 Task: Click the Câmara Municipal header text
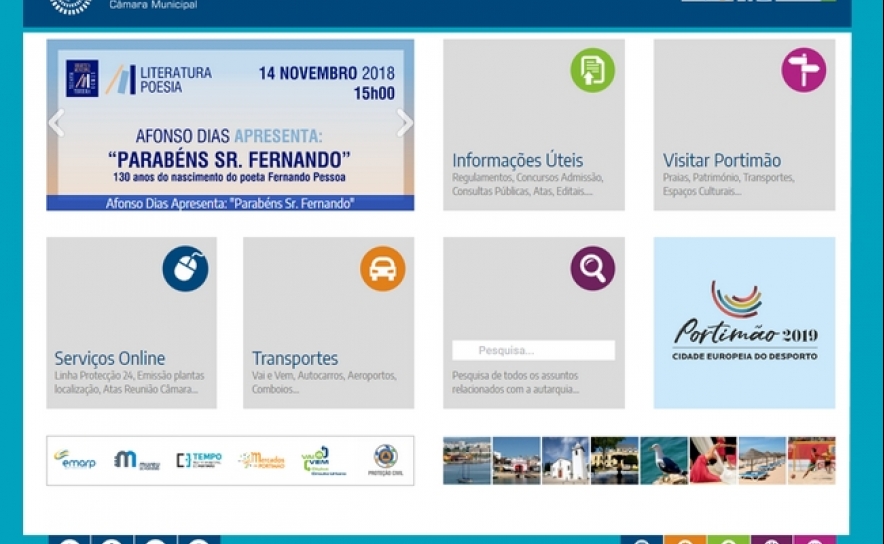153,5
